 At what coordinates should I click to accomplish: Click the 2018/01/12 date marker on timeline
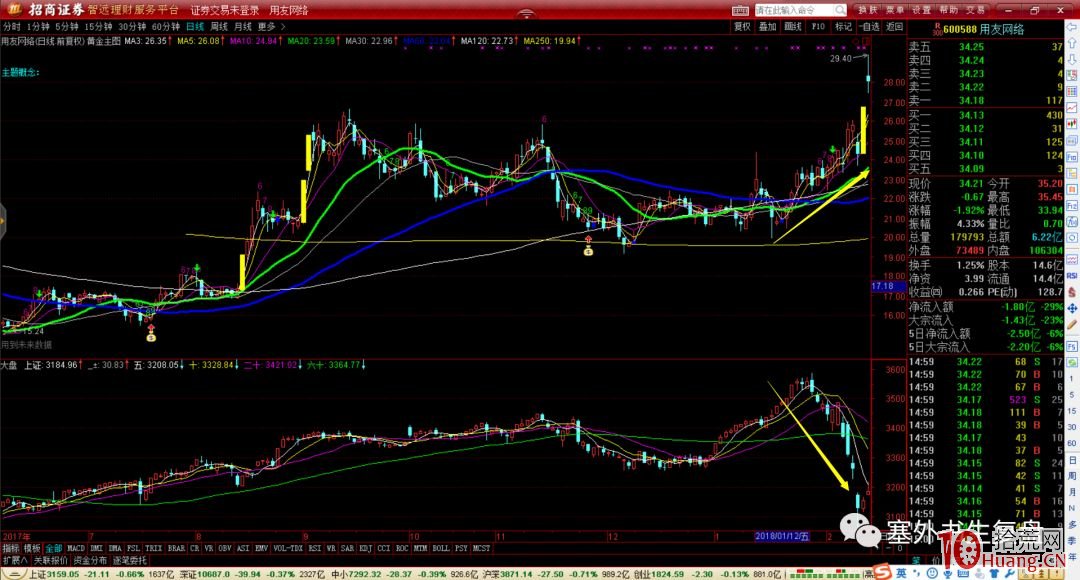[x=783, y=536]
